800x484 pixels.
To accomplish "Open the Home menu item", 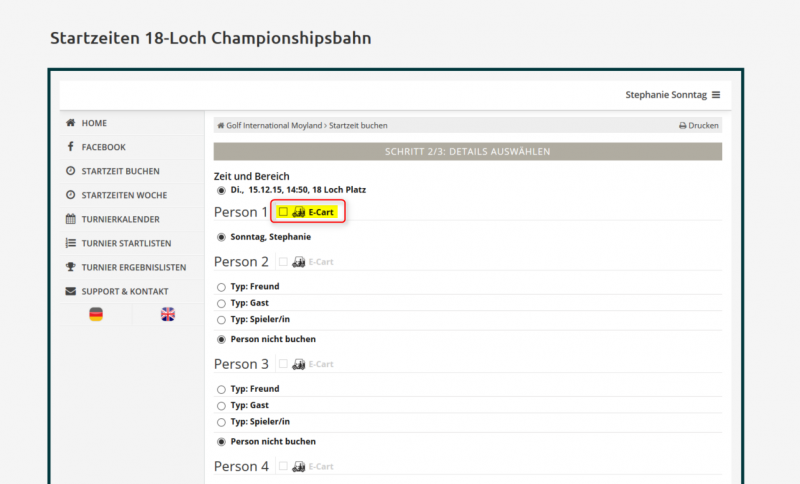I will (x=132, y=123).
